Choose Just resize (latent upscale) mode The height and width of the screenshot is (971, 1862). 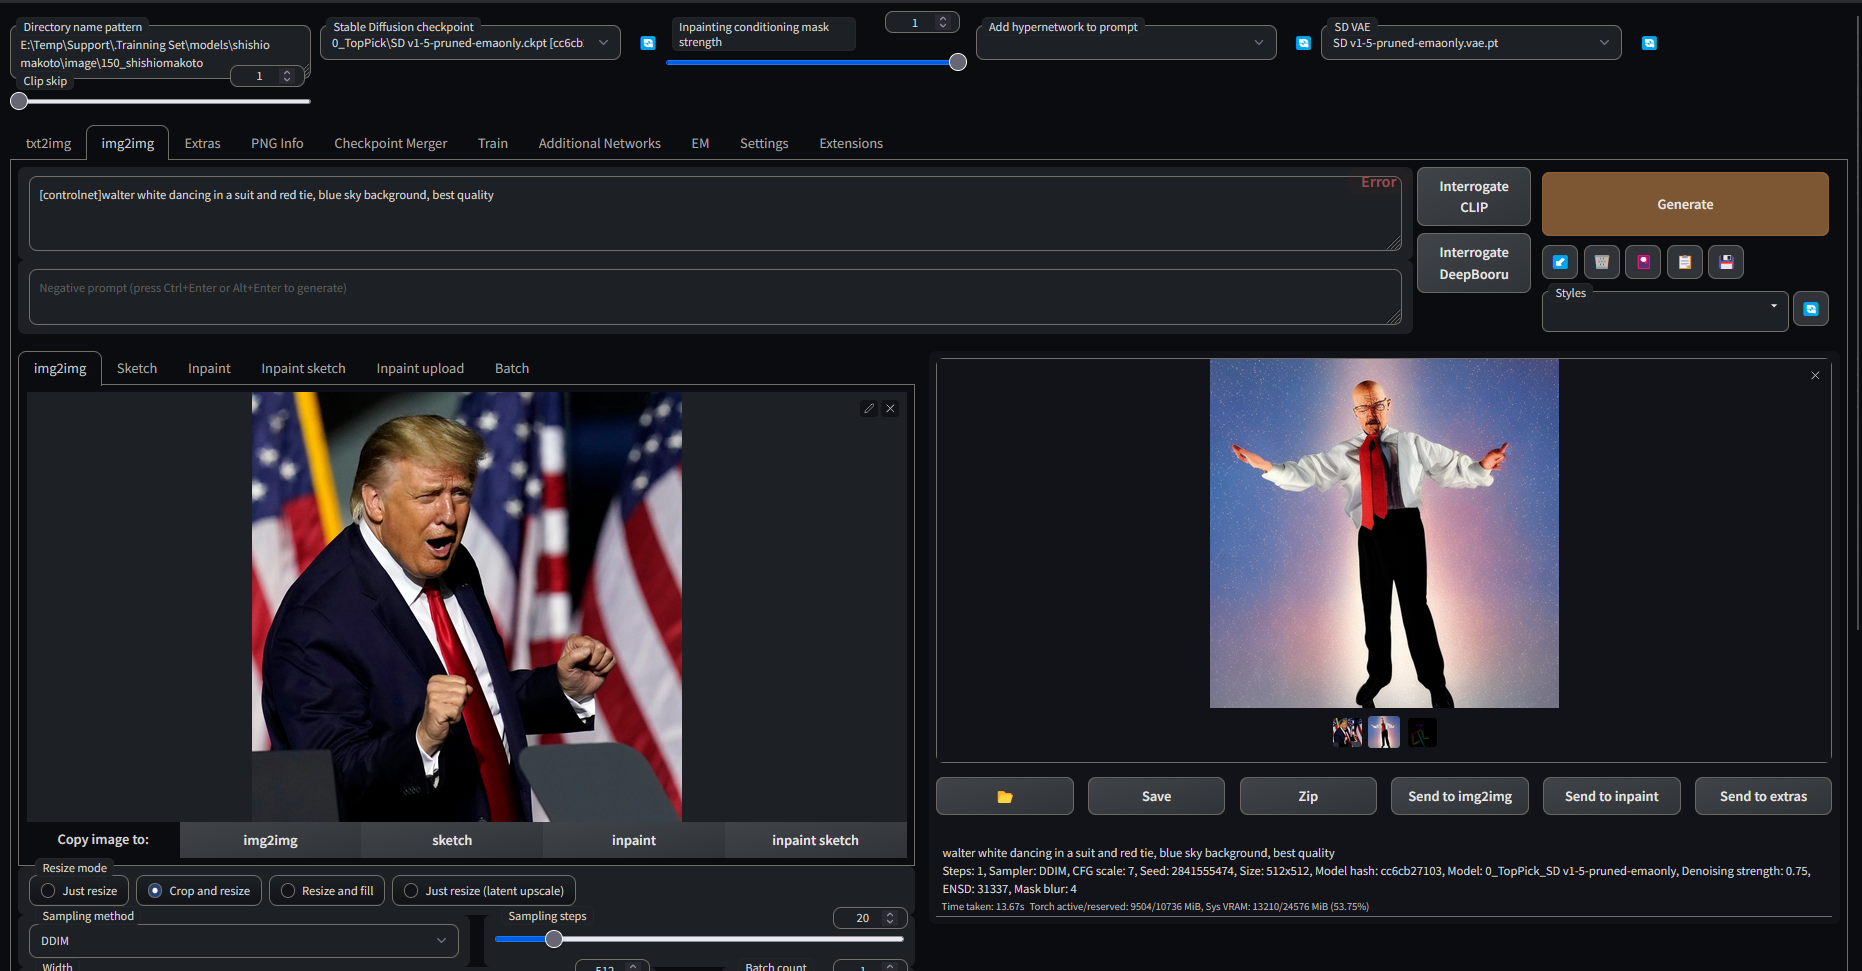click(x=484, y=890)
